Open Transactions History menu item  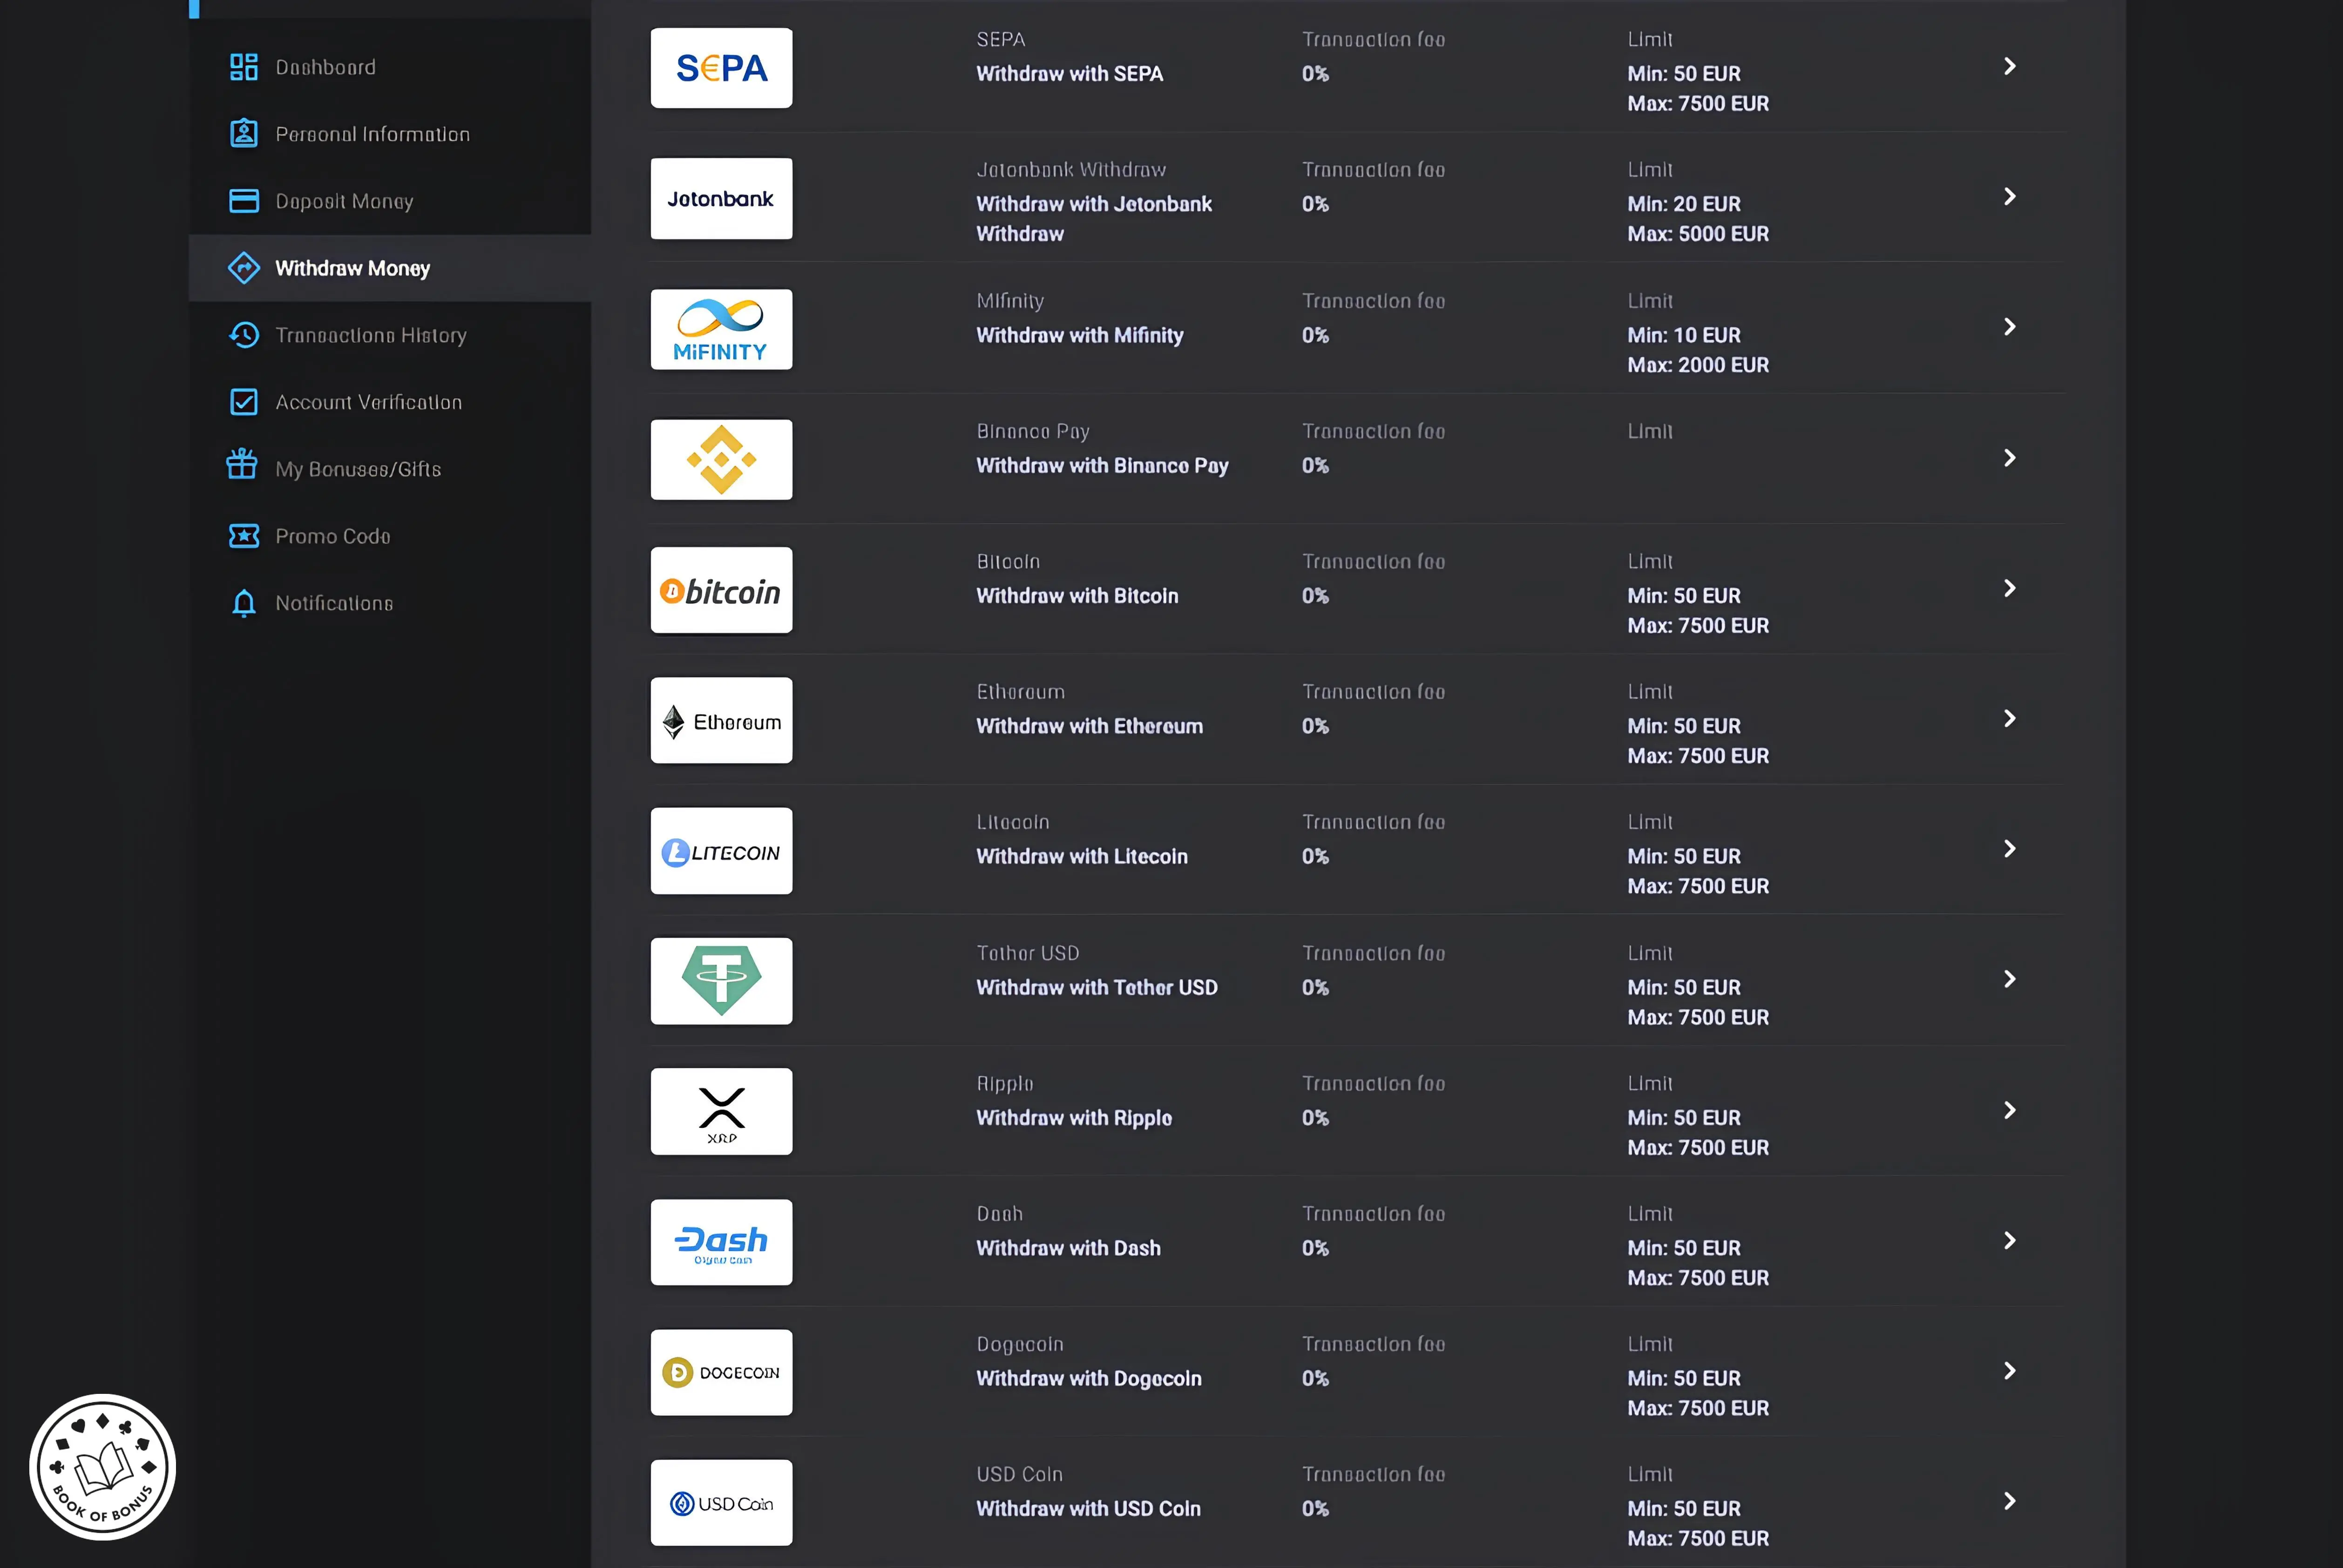tap(390, 335)
